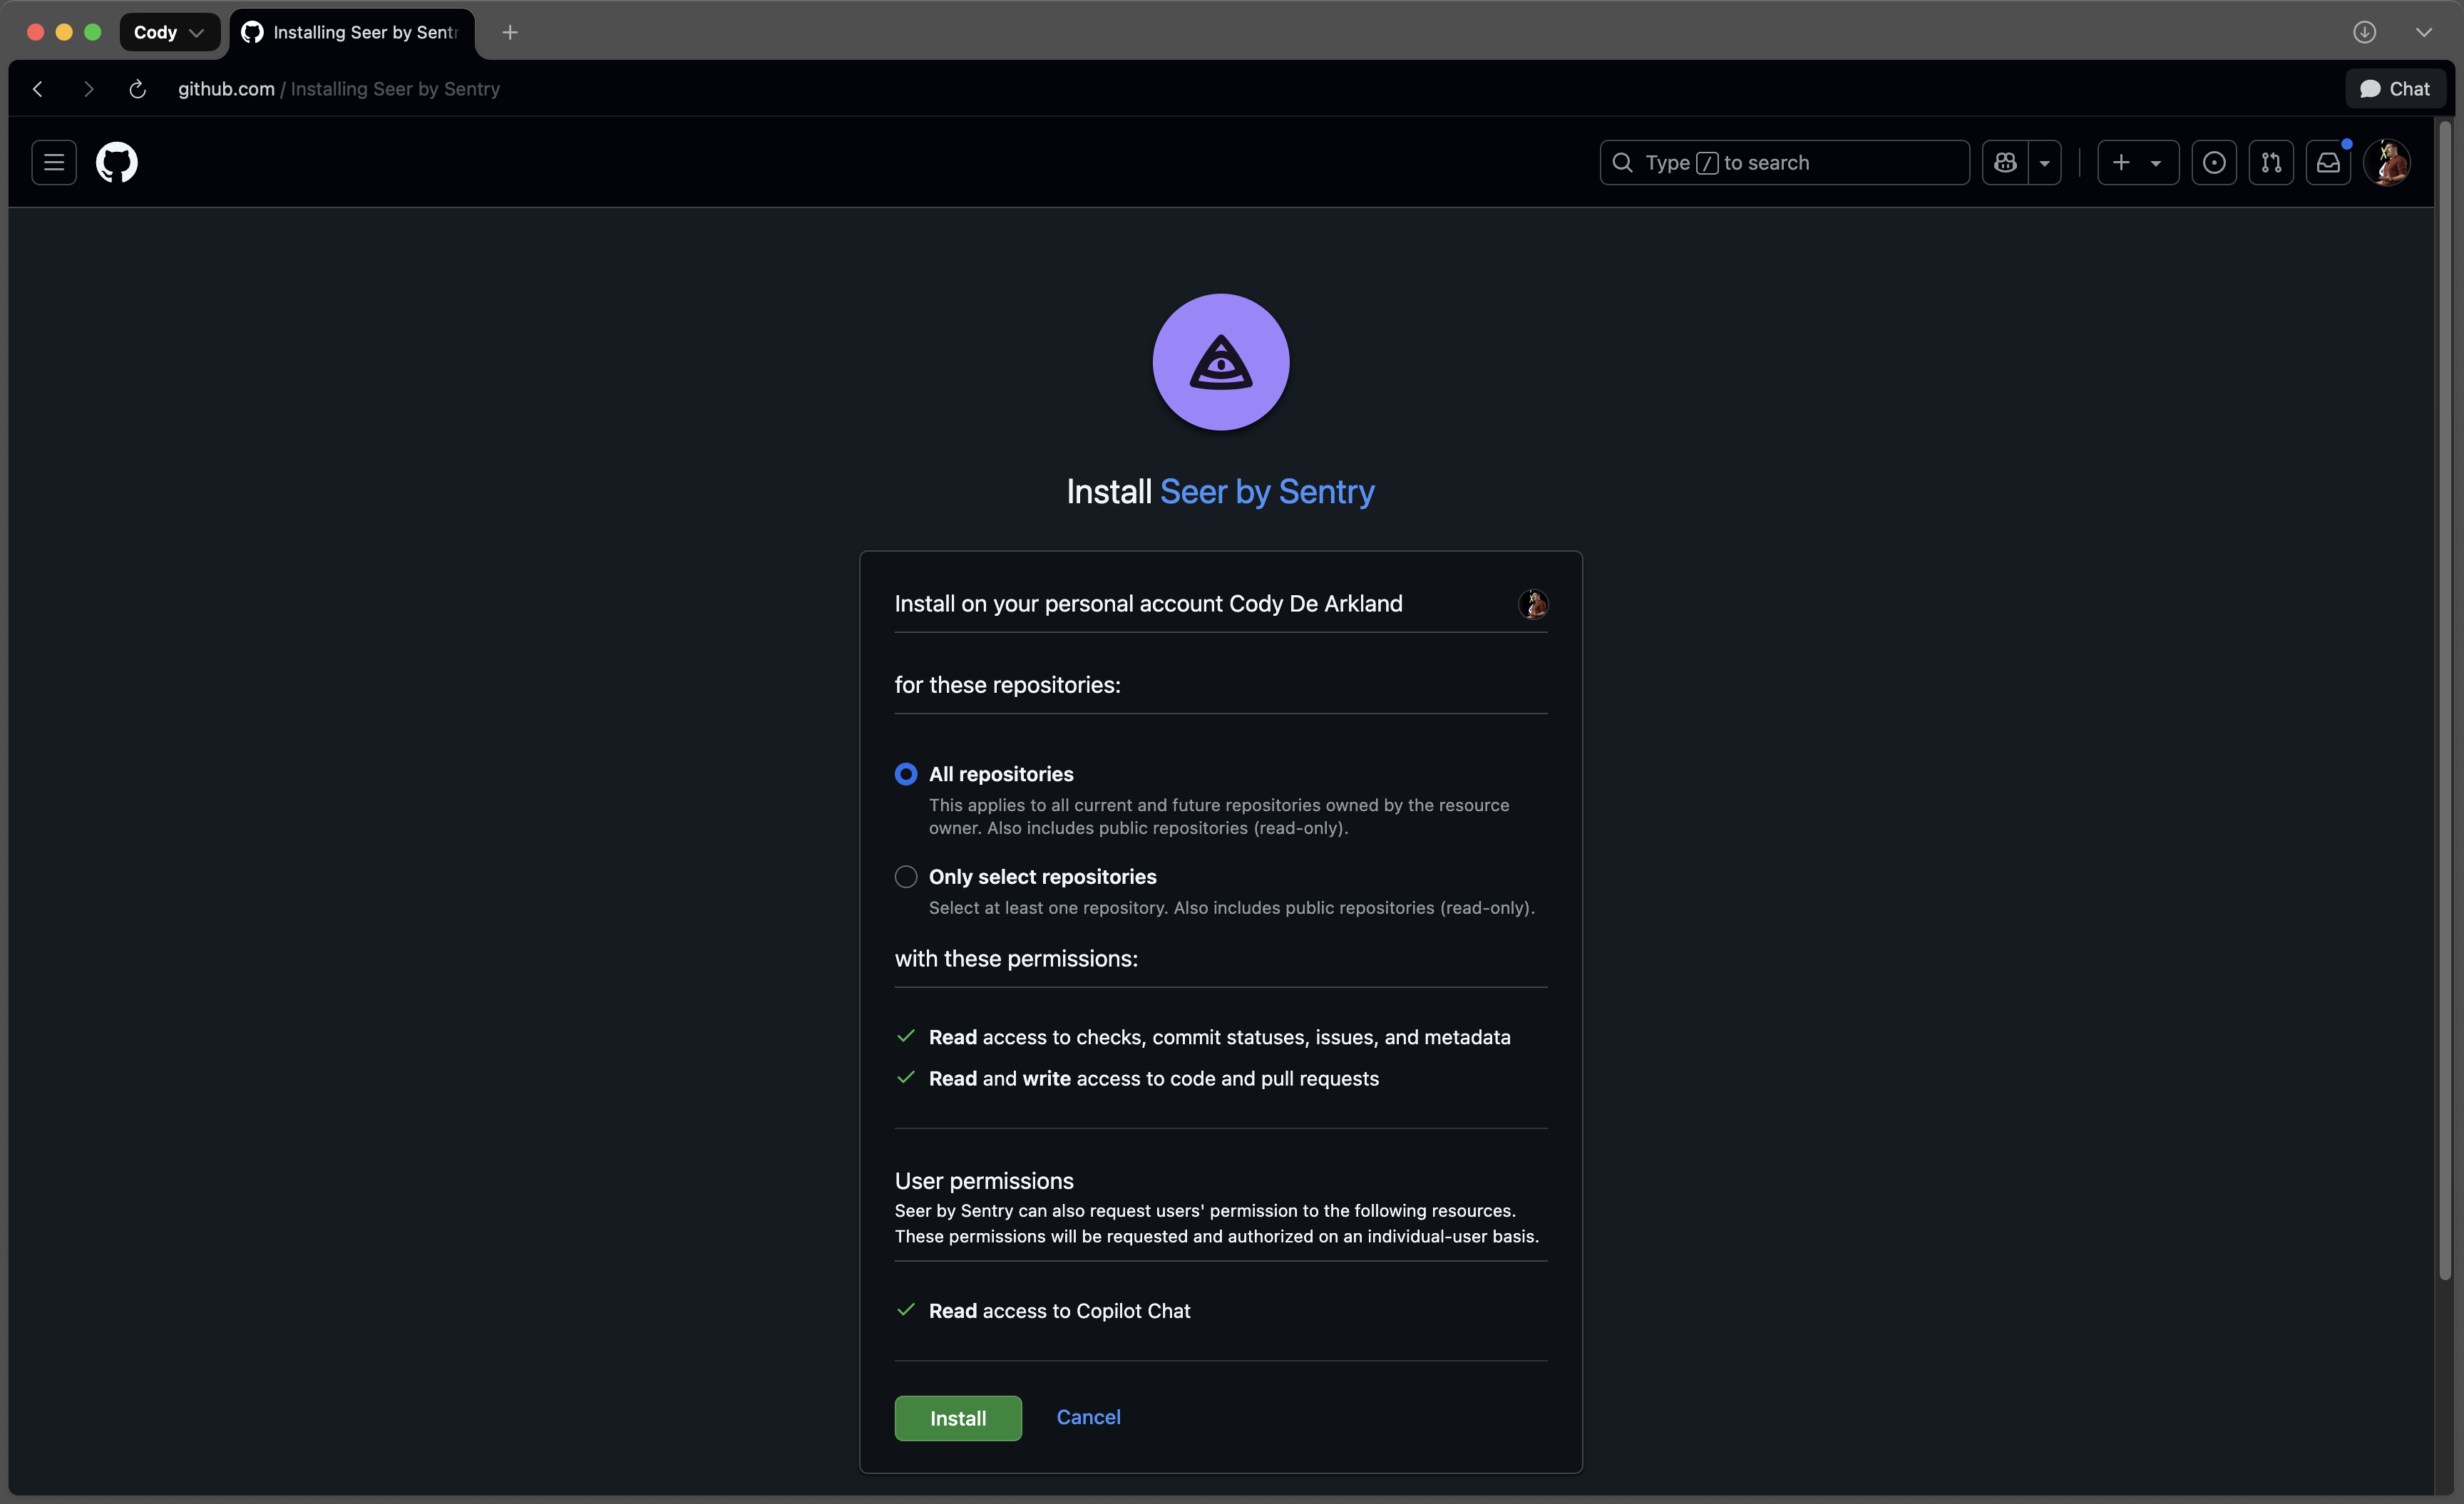Select the Installing Seer by Sentry tab
2464x1504 pixels.
pos(352,32)
